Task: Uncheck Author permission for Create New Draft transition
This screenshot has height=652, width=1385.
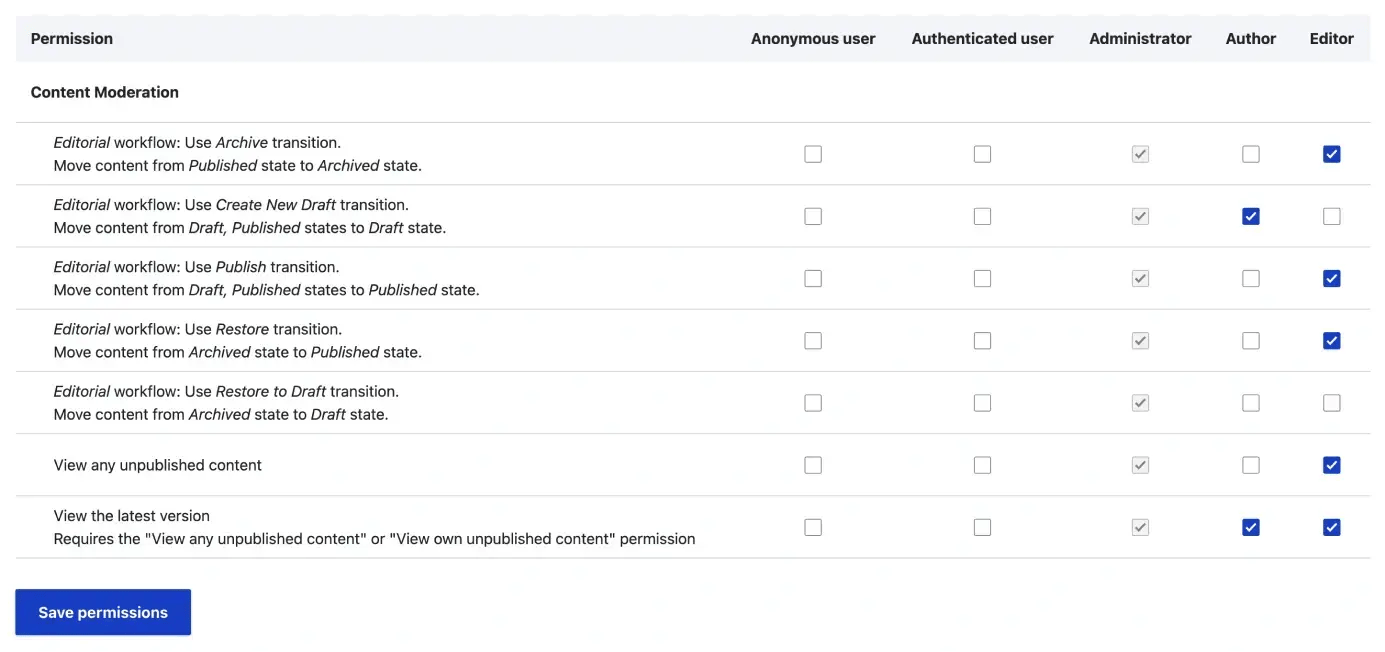Action: pos(1251,216)
